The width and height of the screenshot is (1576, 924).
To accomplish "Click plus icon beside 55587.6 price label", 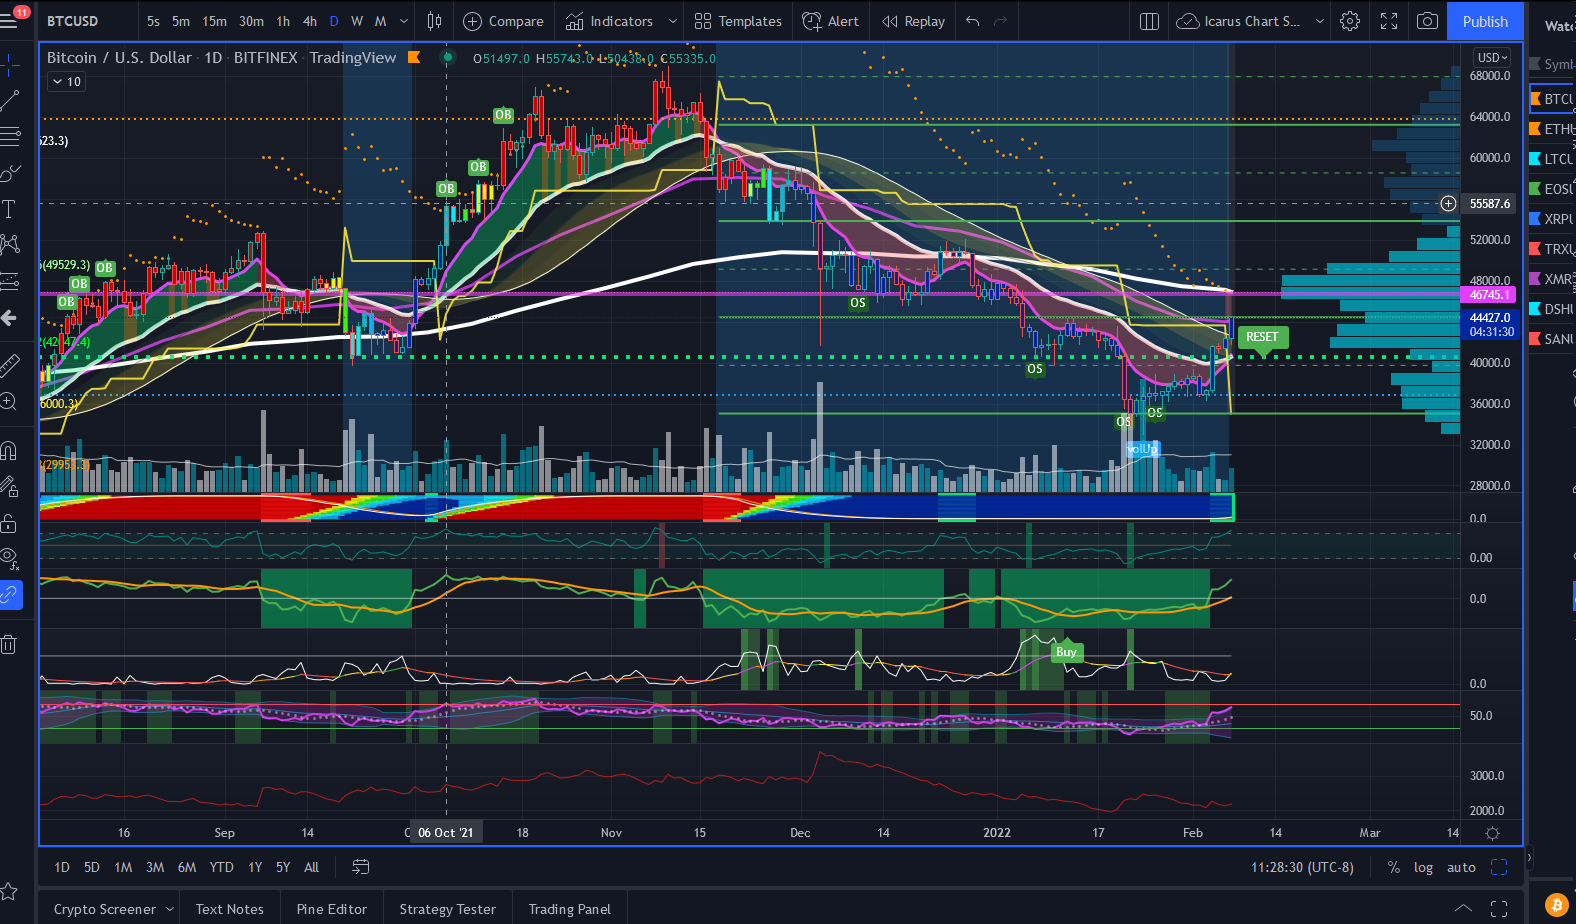I will point(1448,203).
